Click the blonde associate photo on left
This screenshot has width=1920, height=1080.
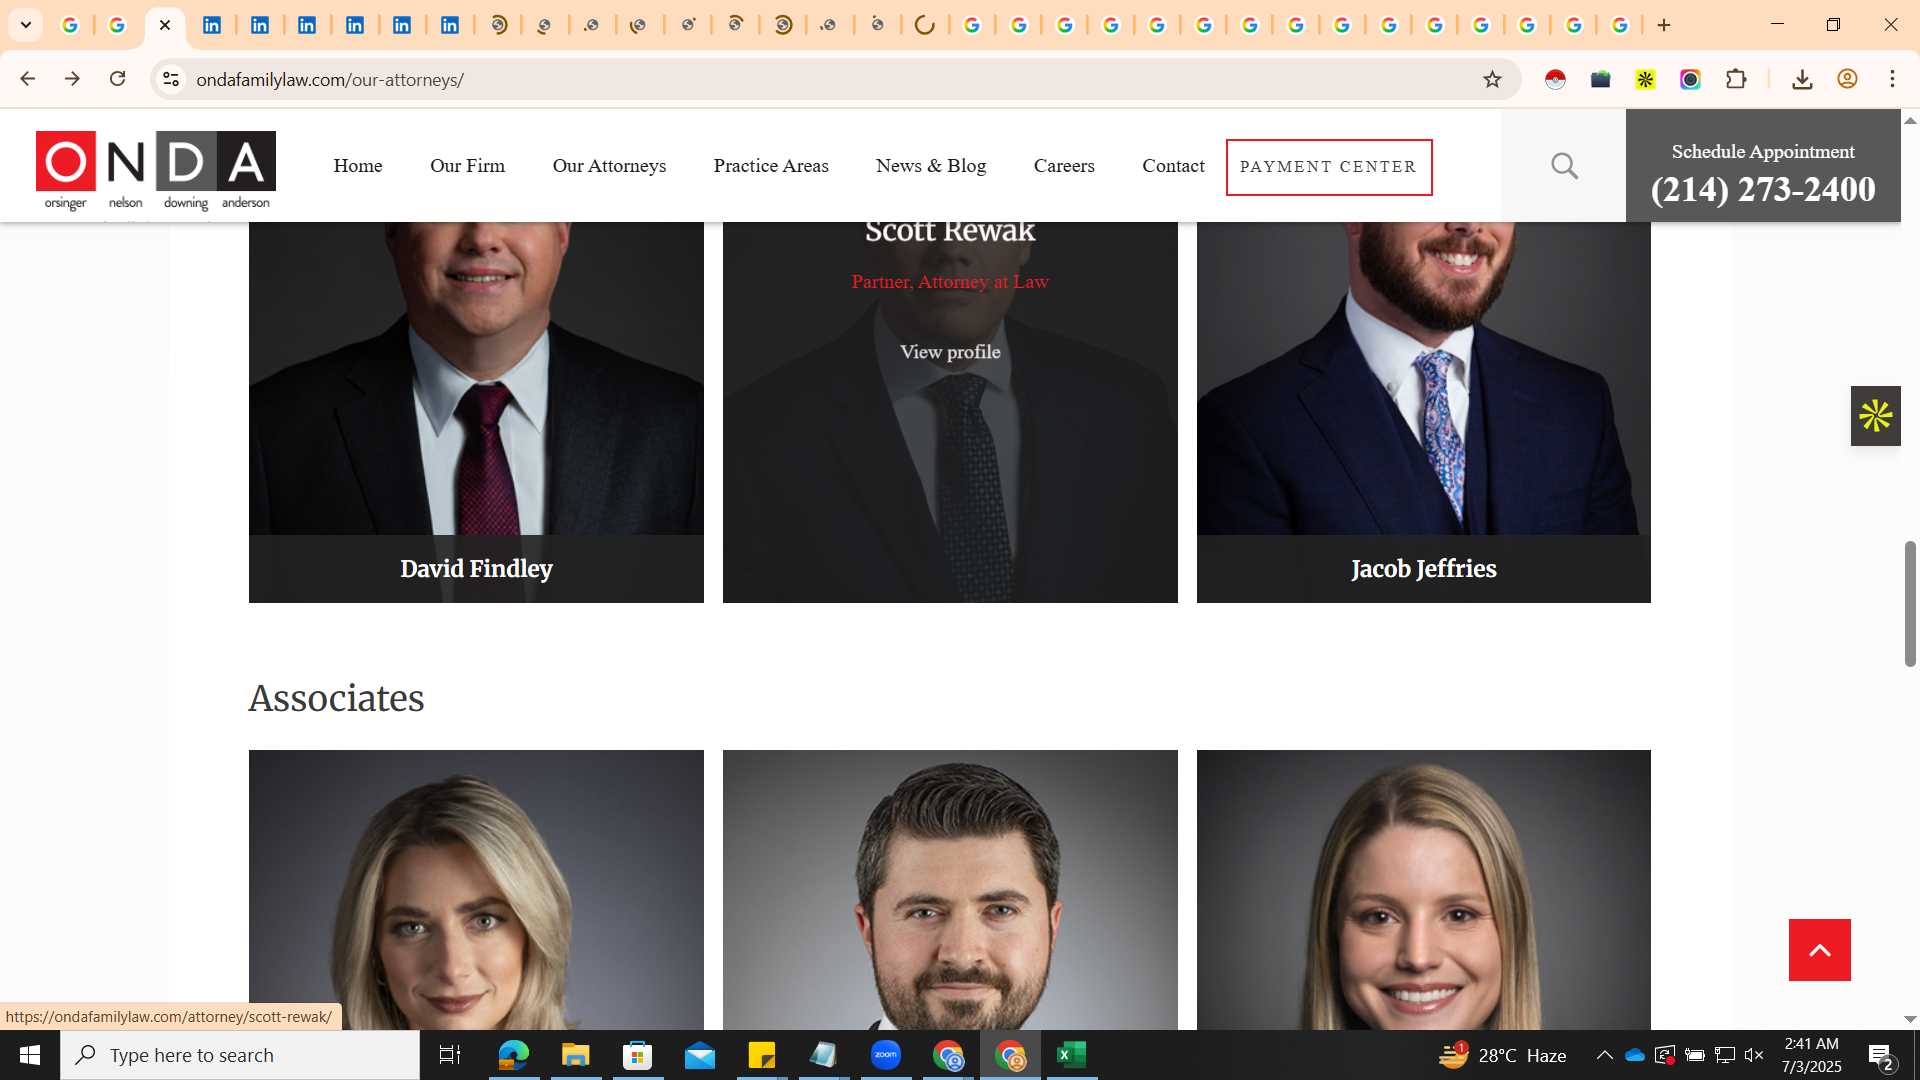[x=476, y=890]
